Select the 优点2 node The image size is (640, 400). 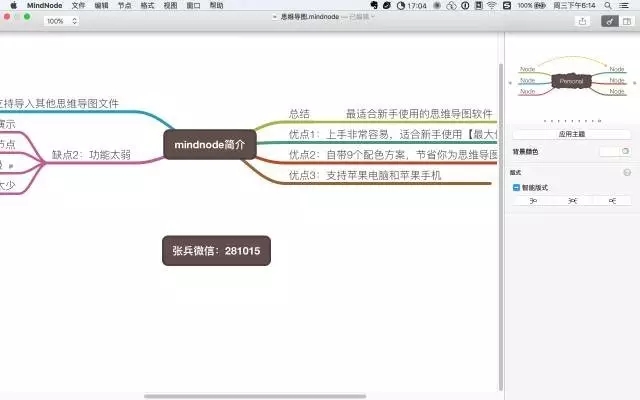tap(393, 155)
